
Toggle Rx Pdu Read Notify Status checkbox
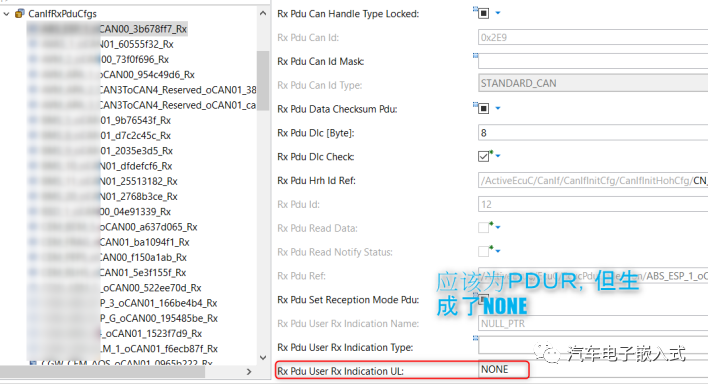484,252
